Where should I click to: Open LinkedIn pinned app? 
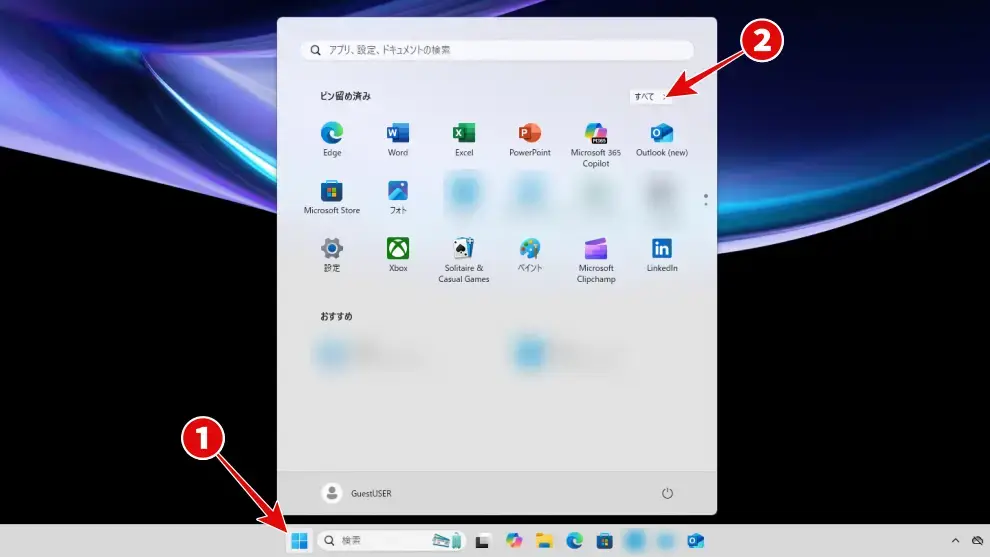point(662,255)
